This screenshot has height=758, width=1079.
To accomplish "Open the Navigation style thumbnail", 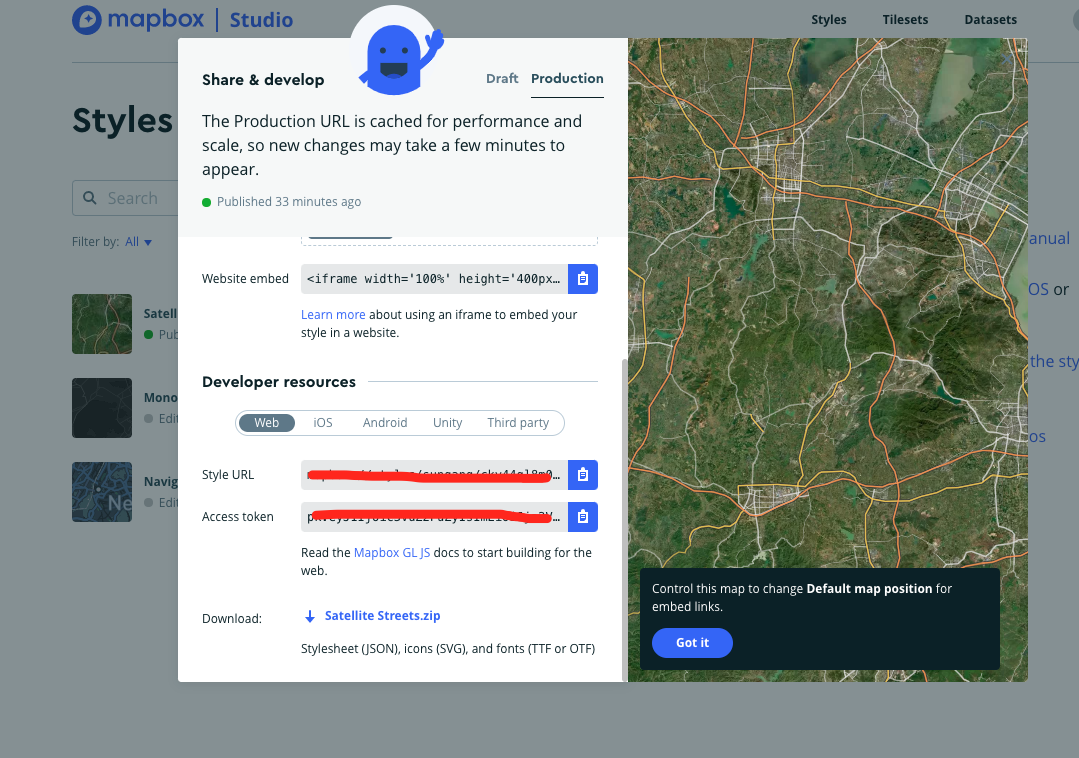I will pyautogui.click(x=102, y=492).
